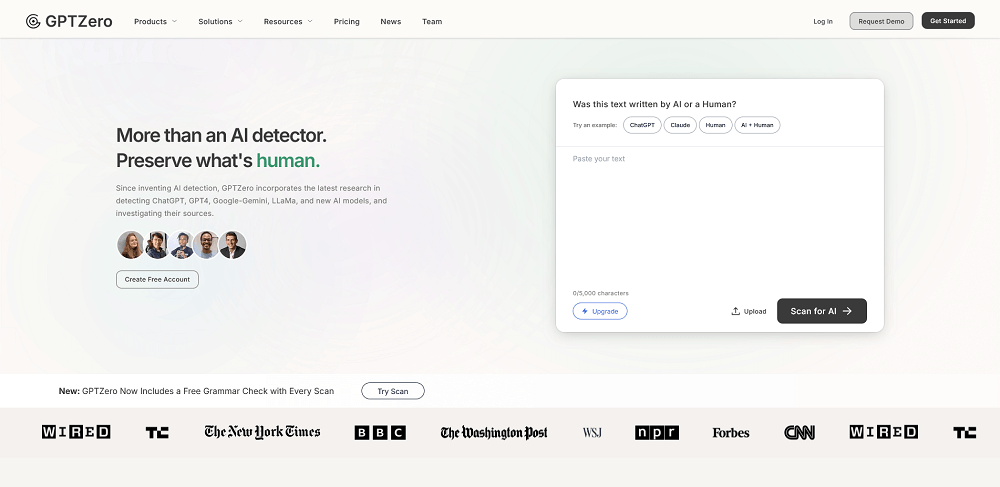1000x487 pixels.
Task: Try the Human example text
Action: (x=716, y=125)
